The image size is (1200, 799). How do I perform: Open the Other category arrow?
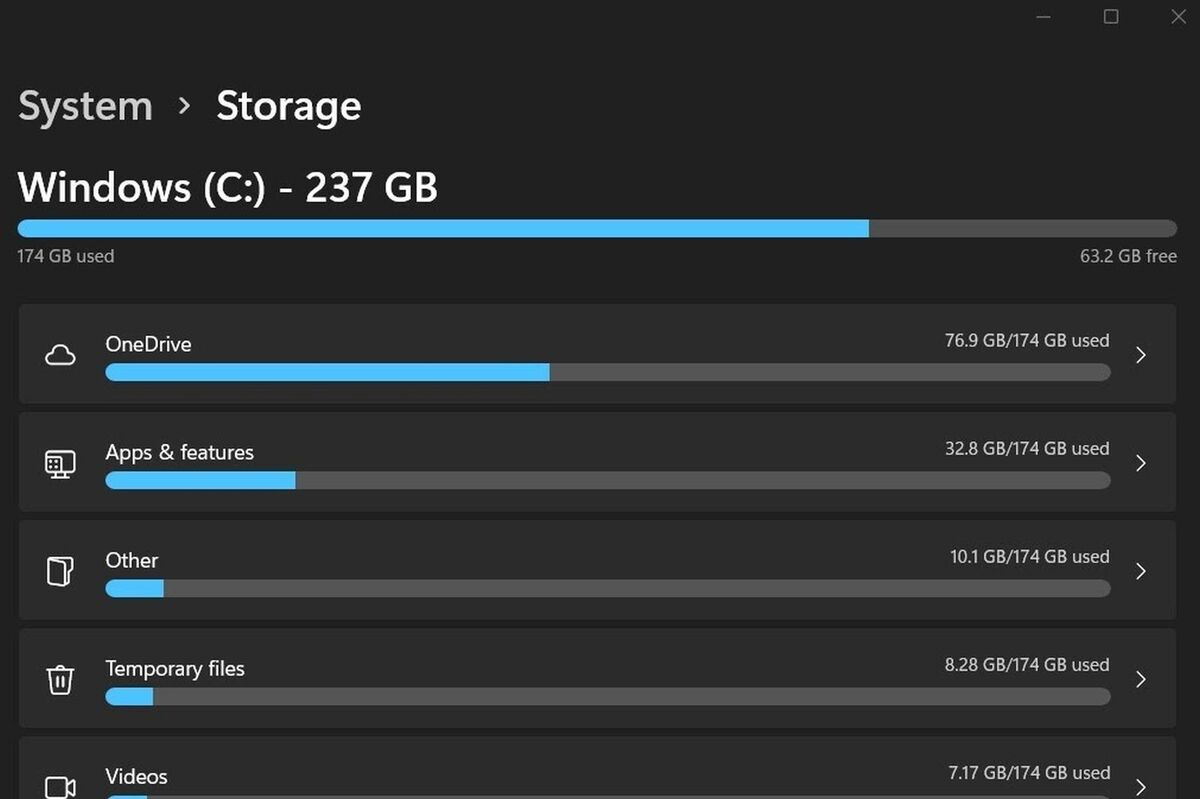coord(1141,571)
